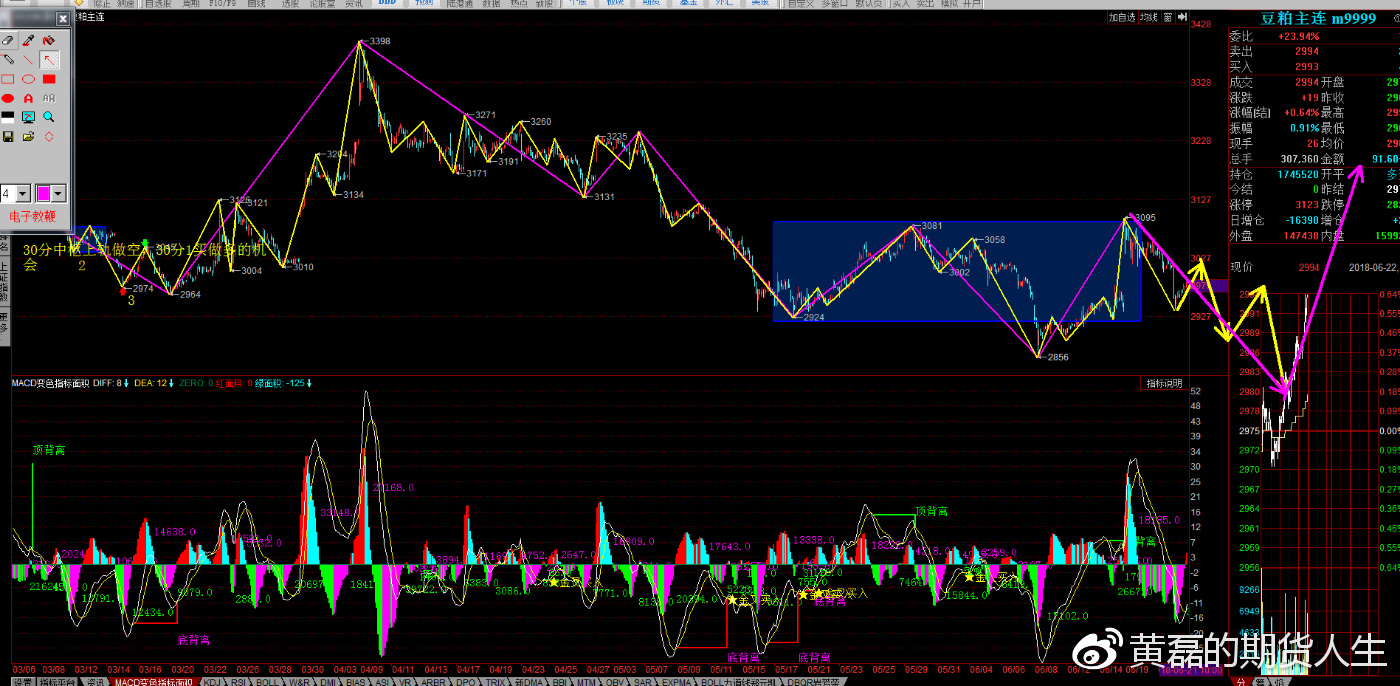Select the magnifier zoom tool
The width and height of the screenshot is (1400, 686).
click(x=49, y=117)
